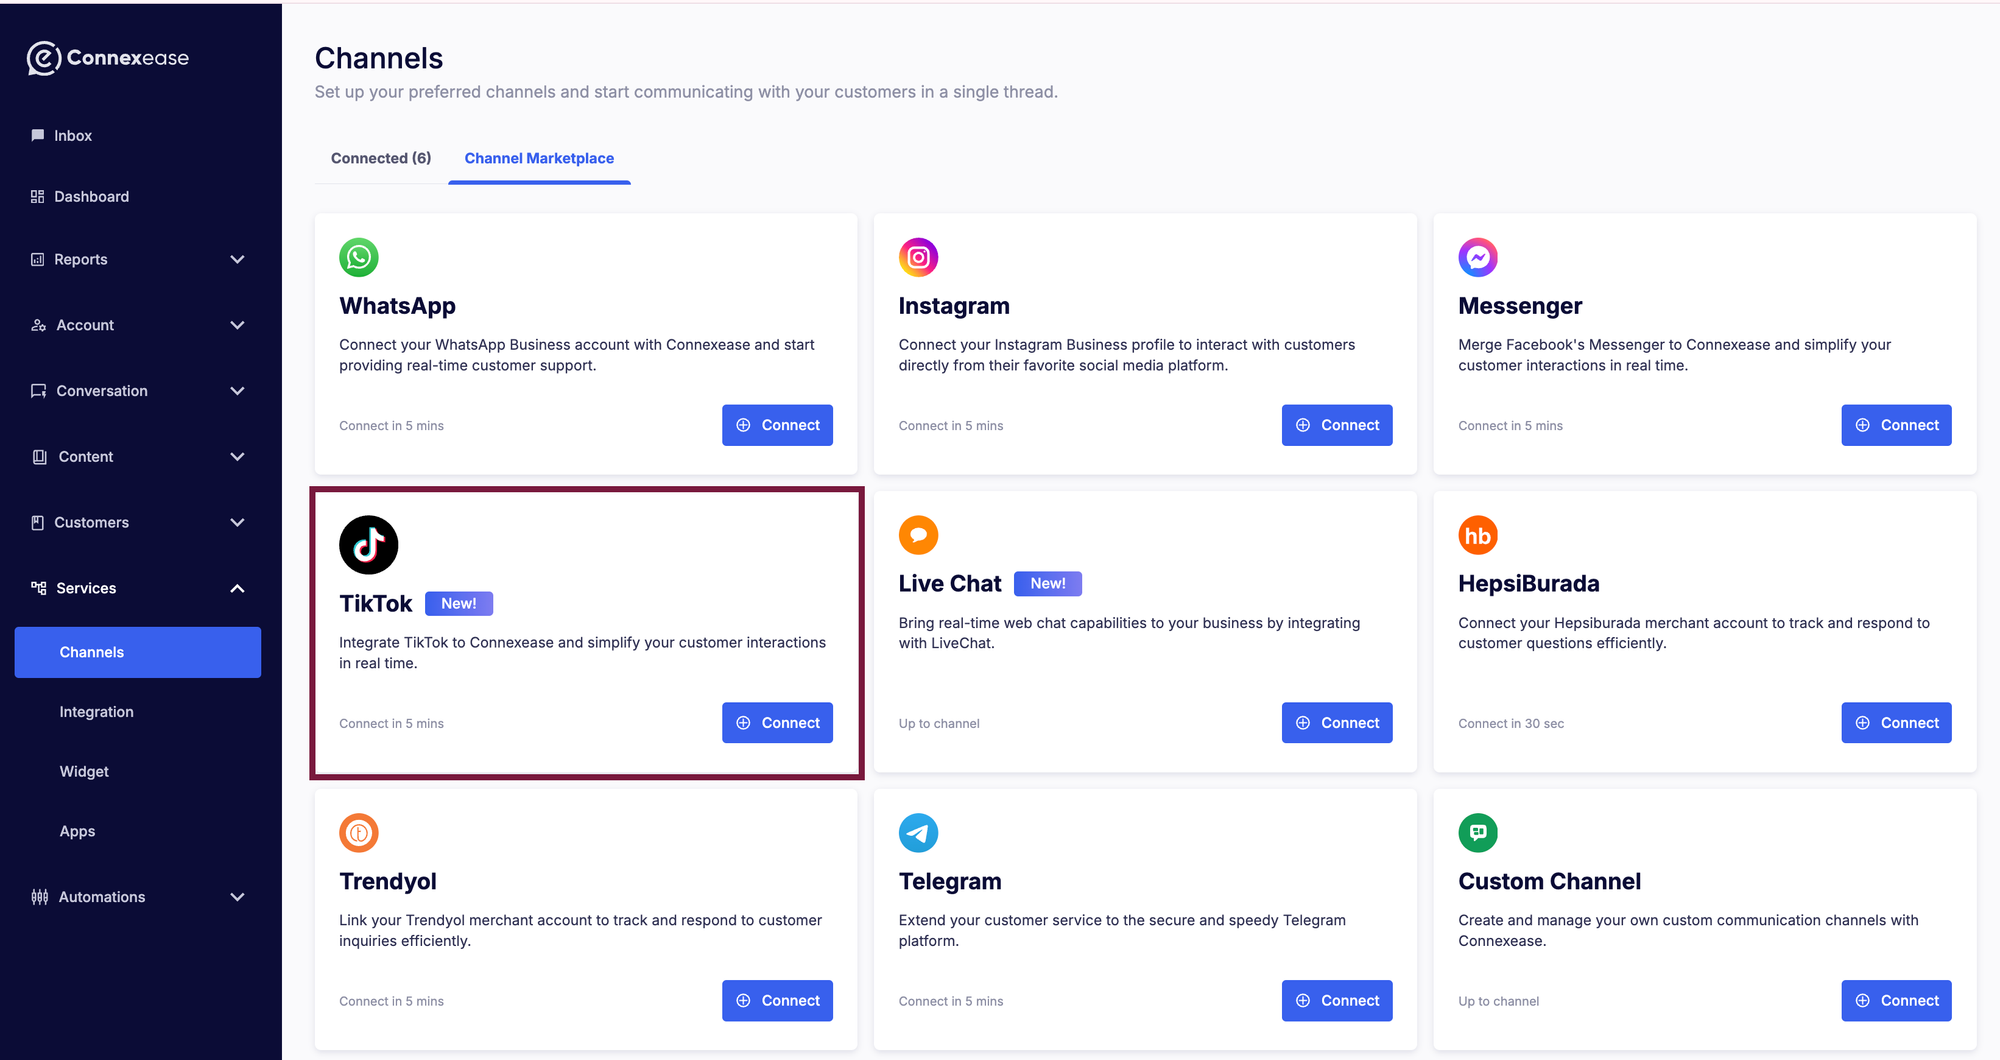Image resolution: width=2000 pixels, height=1060 pixels.
Task: Click the Messenger channel icon
Action: point(1477,258)
